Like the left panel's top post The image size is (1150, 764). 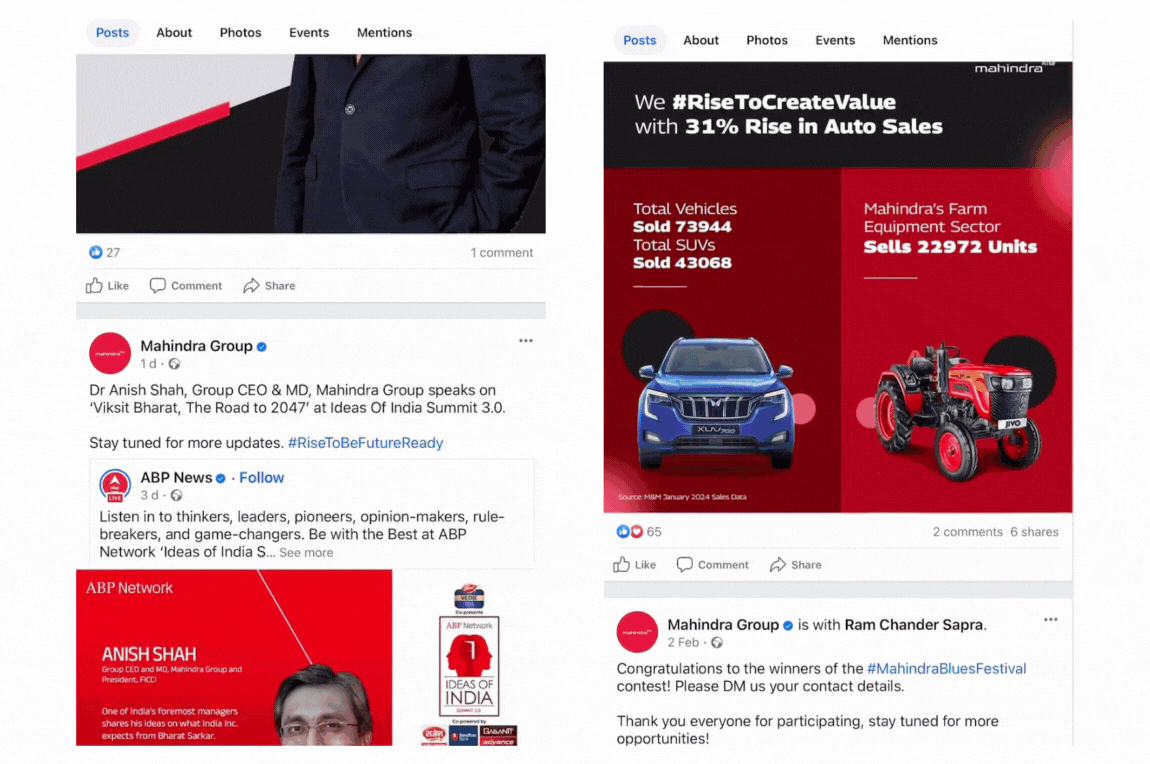(107, 286)
